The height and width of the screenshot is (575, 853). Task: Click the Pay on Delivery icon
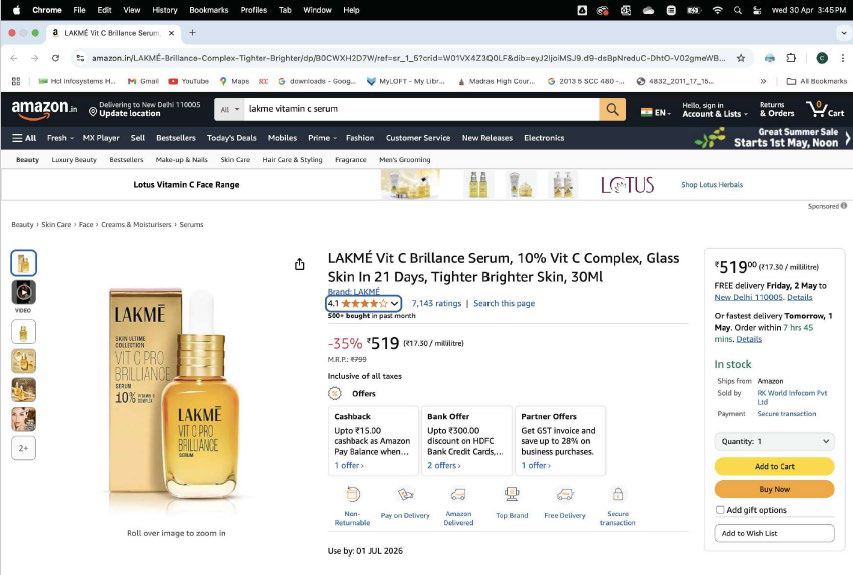405,494
